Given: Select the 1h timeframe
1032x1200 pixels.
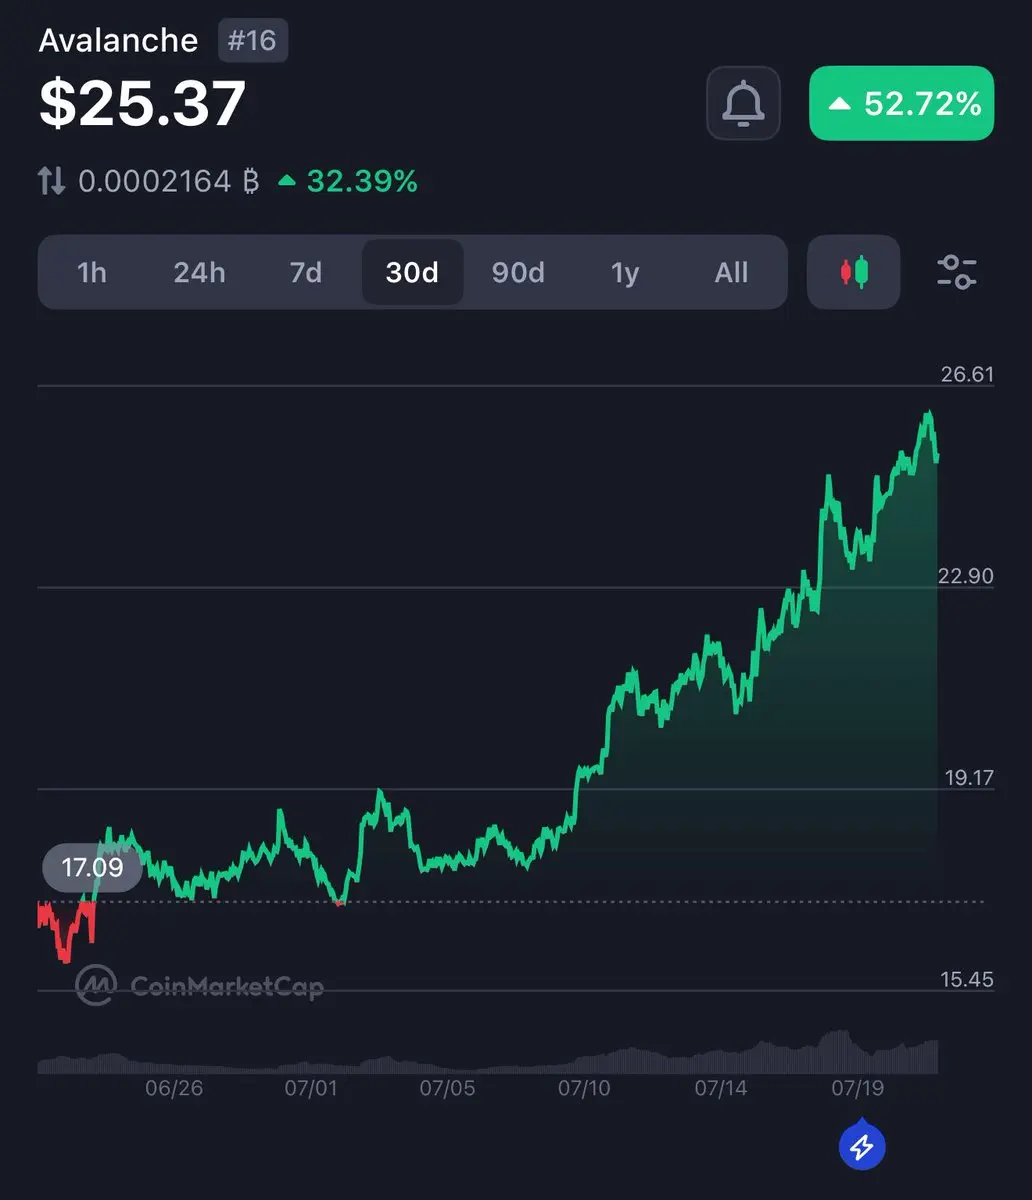Looking at the screenshot, I should point(92,272).
